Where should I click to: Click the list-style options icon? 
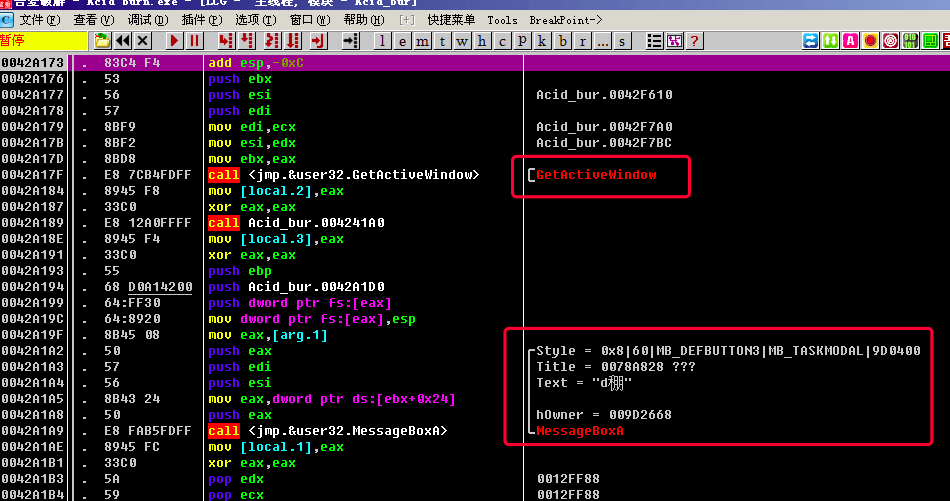654,41
